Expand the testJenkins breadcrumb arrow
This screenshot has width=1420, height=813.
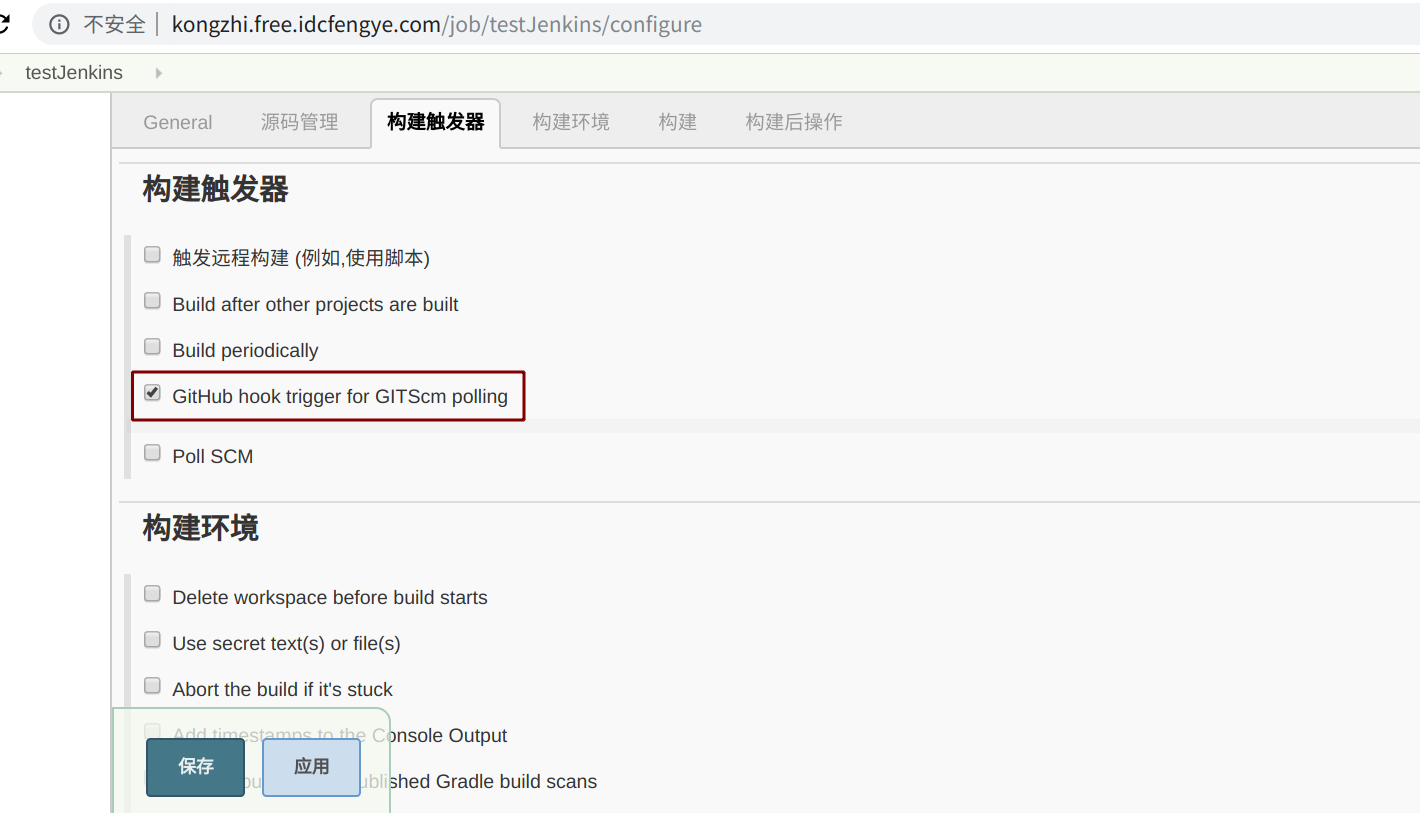click(159, 73)
